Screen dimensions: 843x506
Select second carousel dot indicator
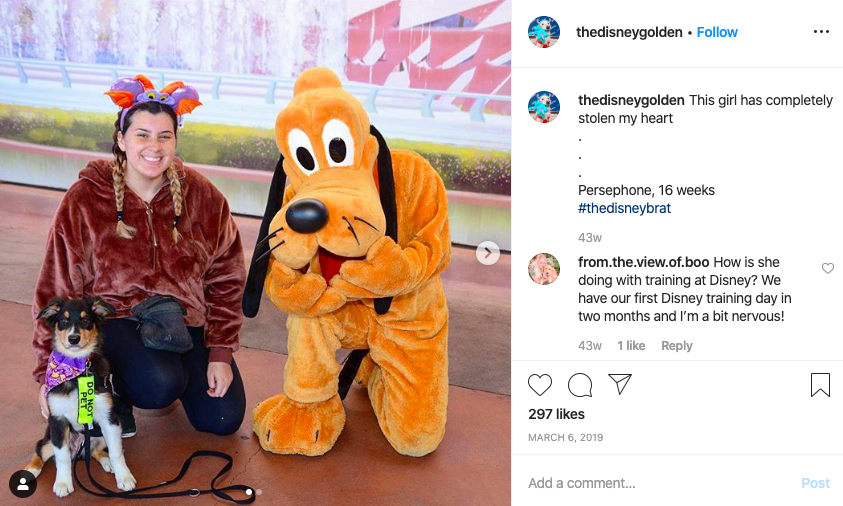coord(259,491)
